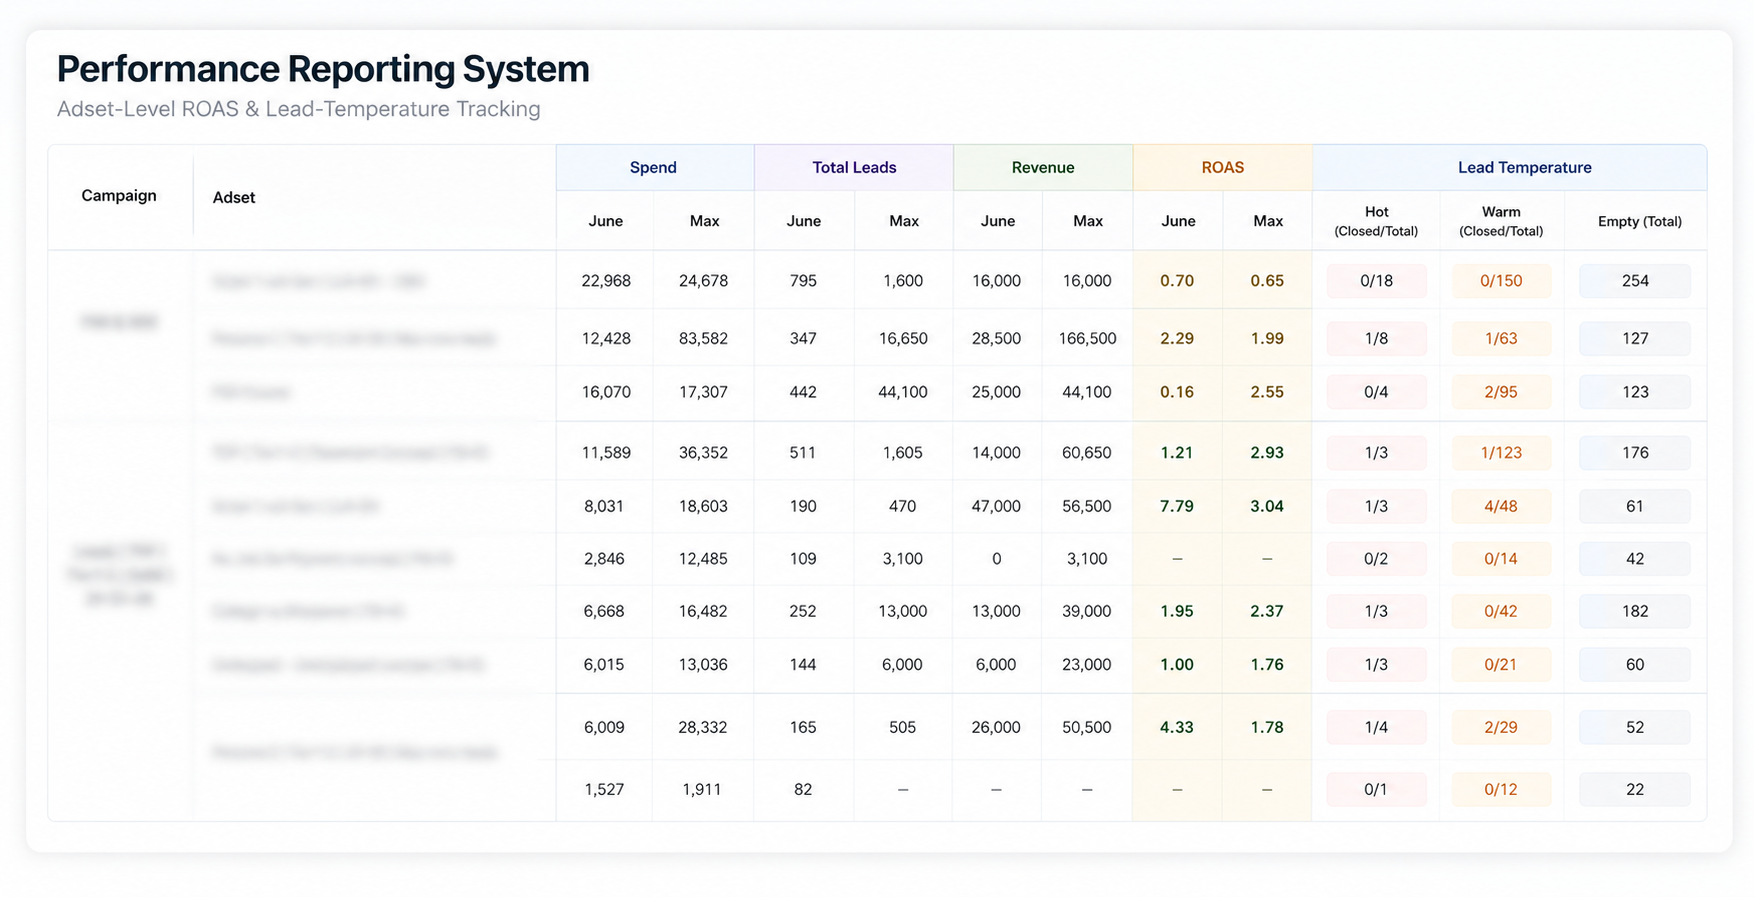Image resolution: width=1754 pixels, height=897 pixels.
Task: Select the max spend cell 28,332
Action: click(x=703, y=728)
